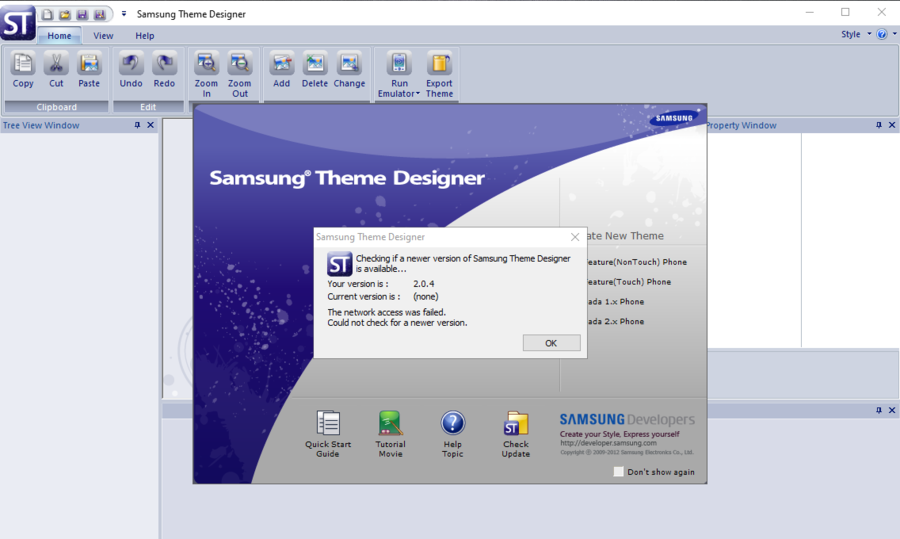Open the Help ribbon tab
Viewport: 900px width, 539px height.
145,36
